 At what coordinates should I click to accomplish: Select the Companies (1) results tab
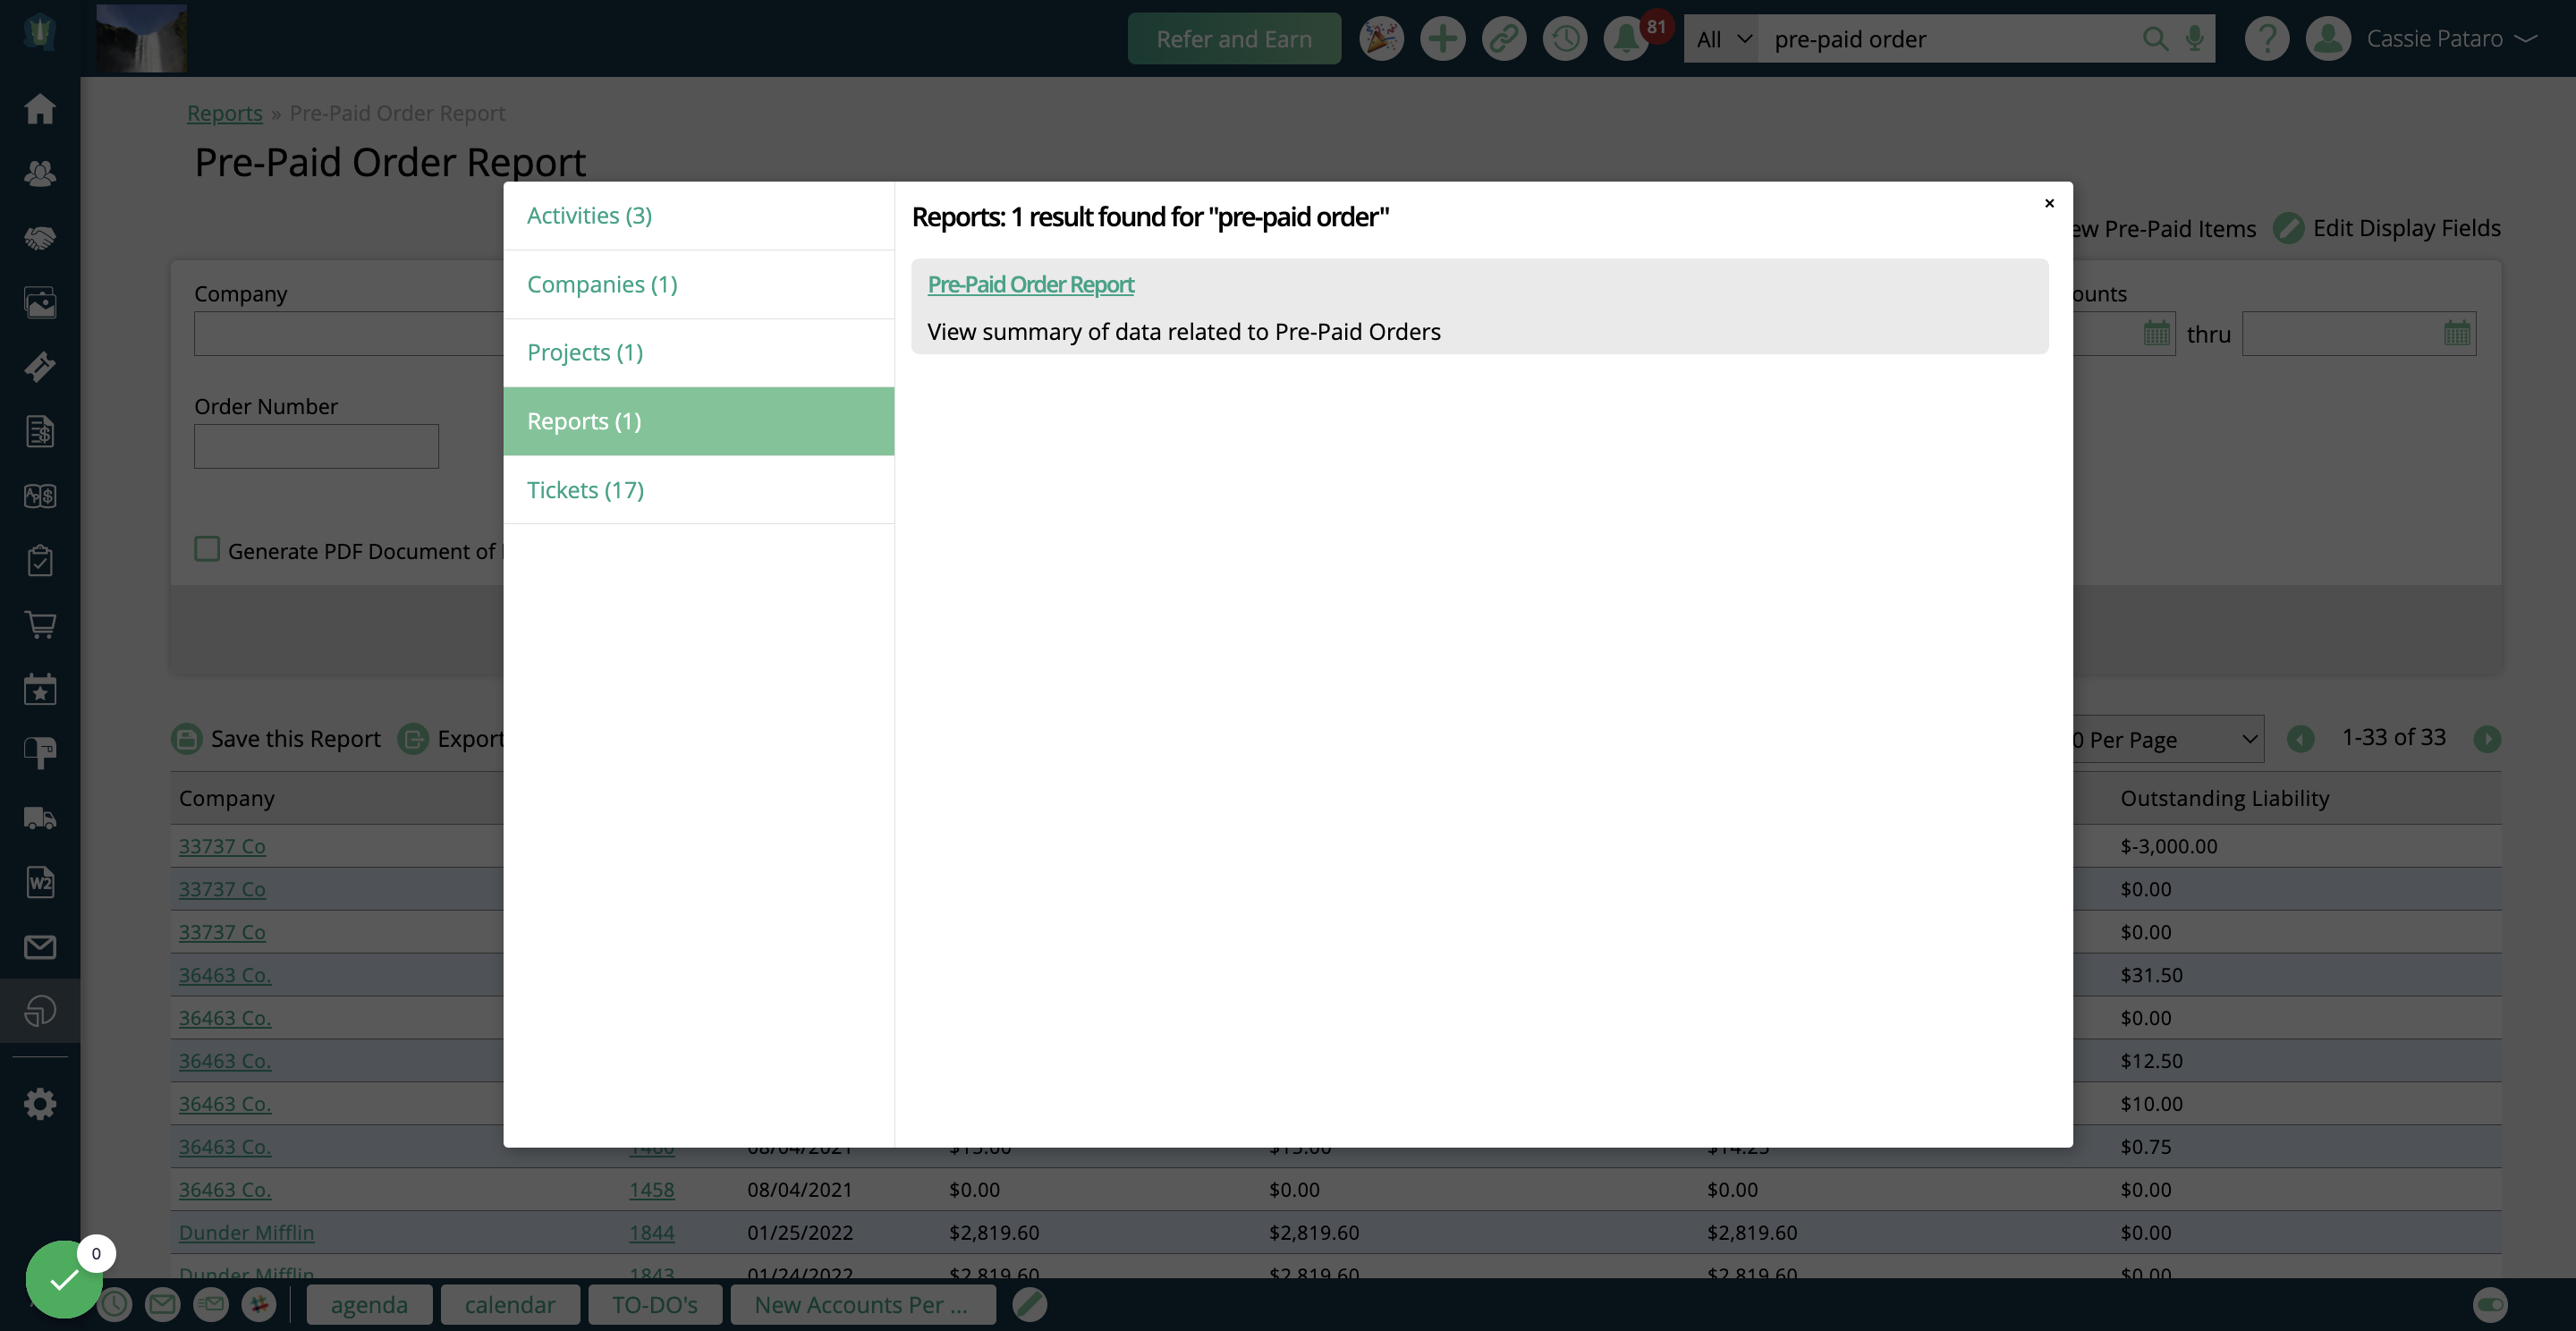[x=698, y=285]
